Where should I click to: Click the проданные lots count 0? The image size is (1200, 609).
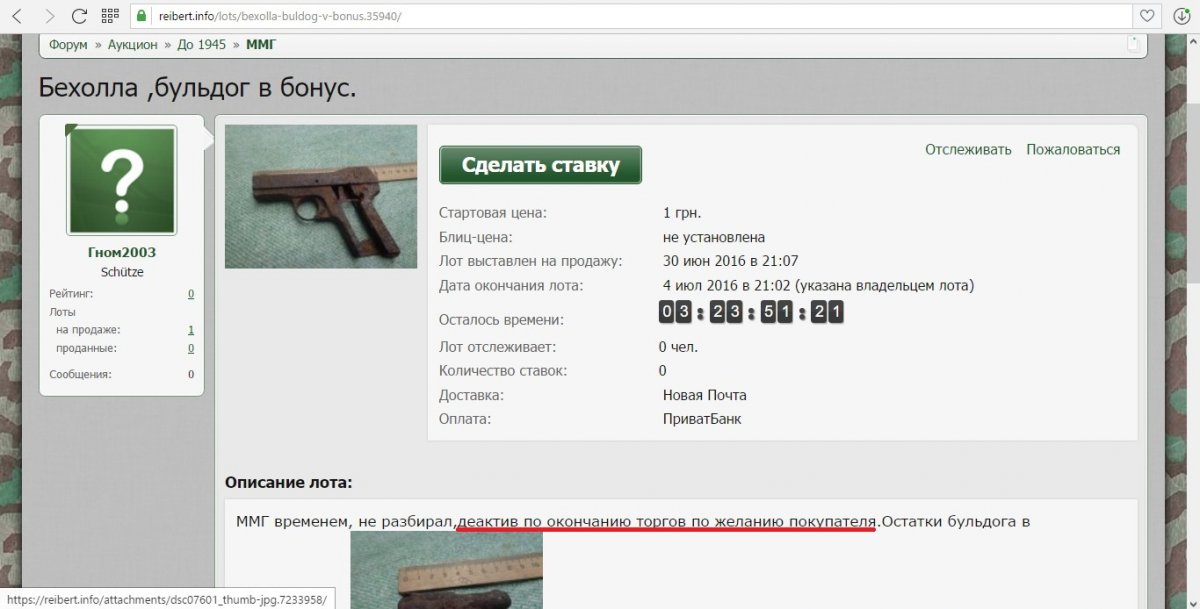191,348
